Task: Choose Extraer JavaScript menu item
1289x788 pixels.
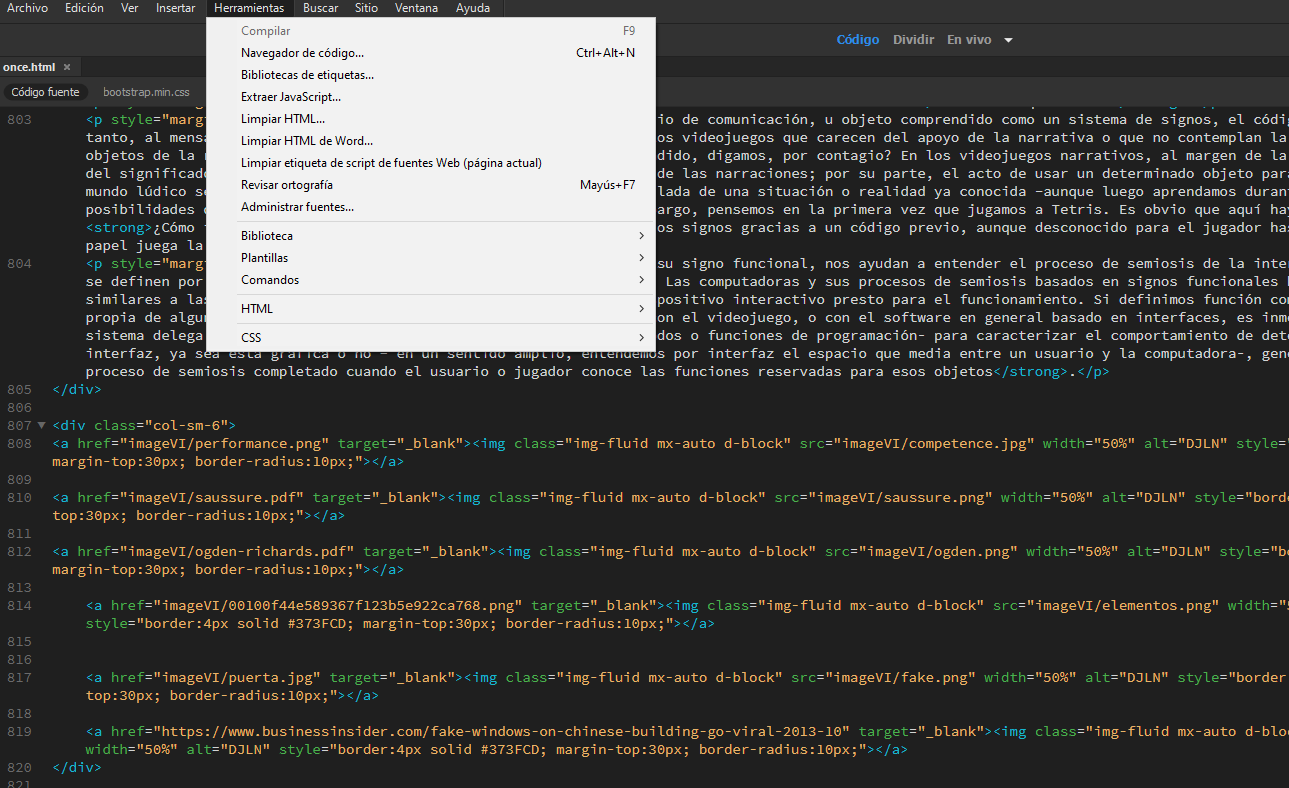Action: click(290, 97)
